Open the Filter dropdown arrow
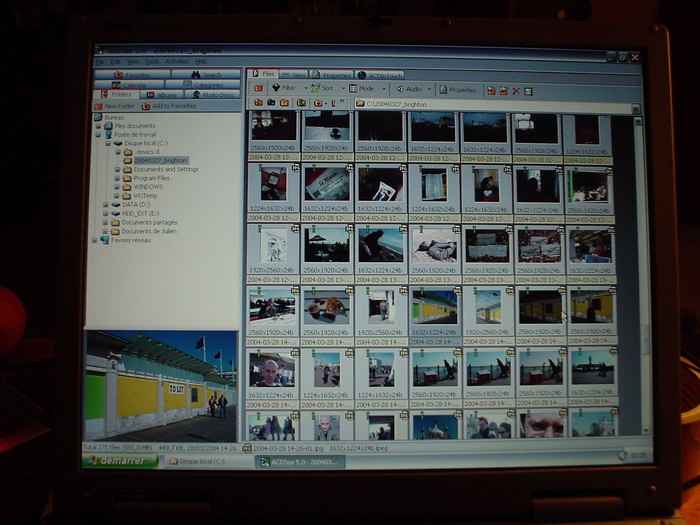Screen dimensions: 700x525 tap(305, 88)
